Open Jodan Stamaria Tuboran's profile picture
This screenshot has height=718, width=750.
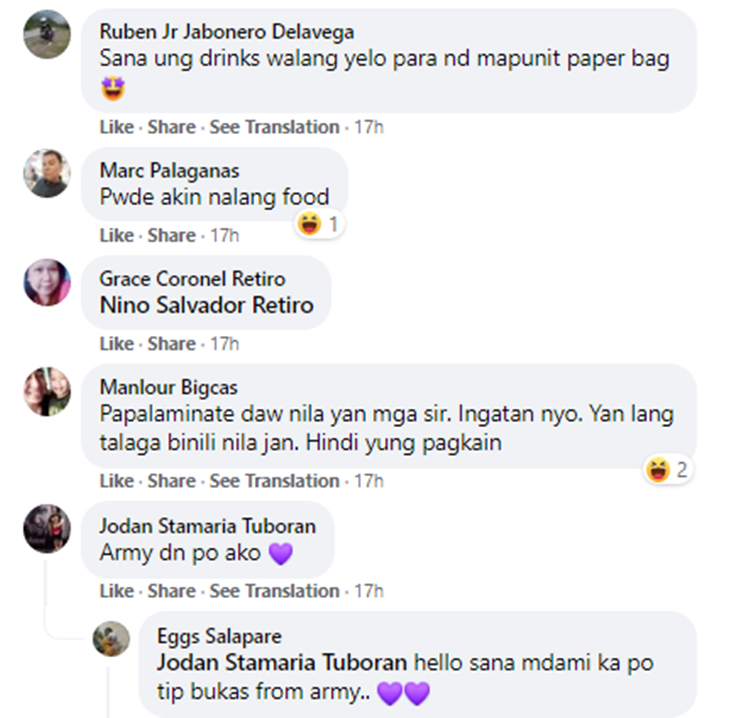[47, 529]
